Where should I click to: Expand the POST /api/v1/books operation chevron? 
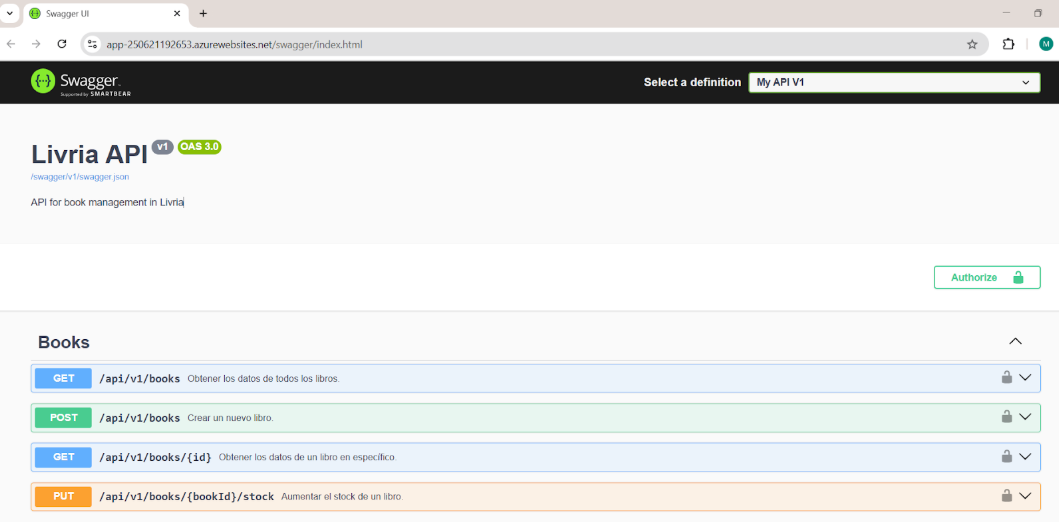click(x=1025, y=417)
